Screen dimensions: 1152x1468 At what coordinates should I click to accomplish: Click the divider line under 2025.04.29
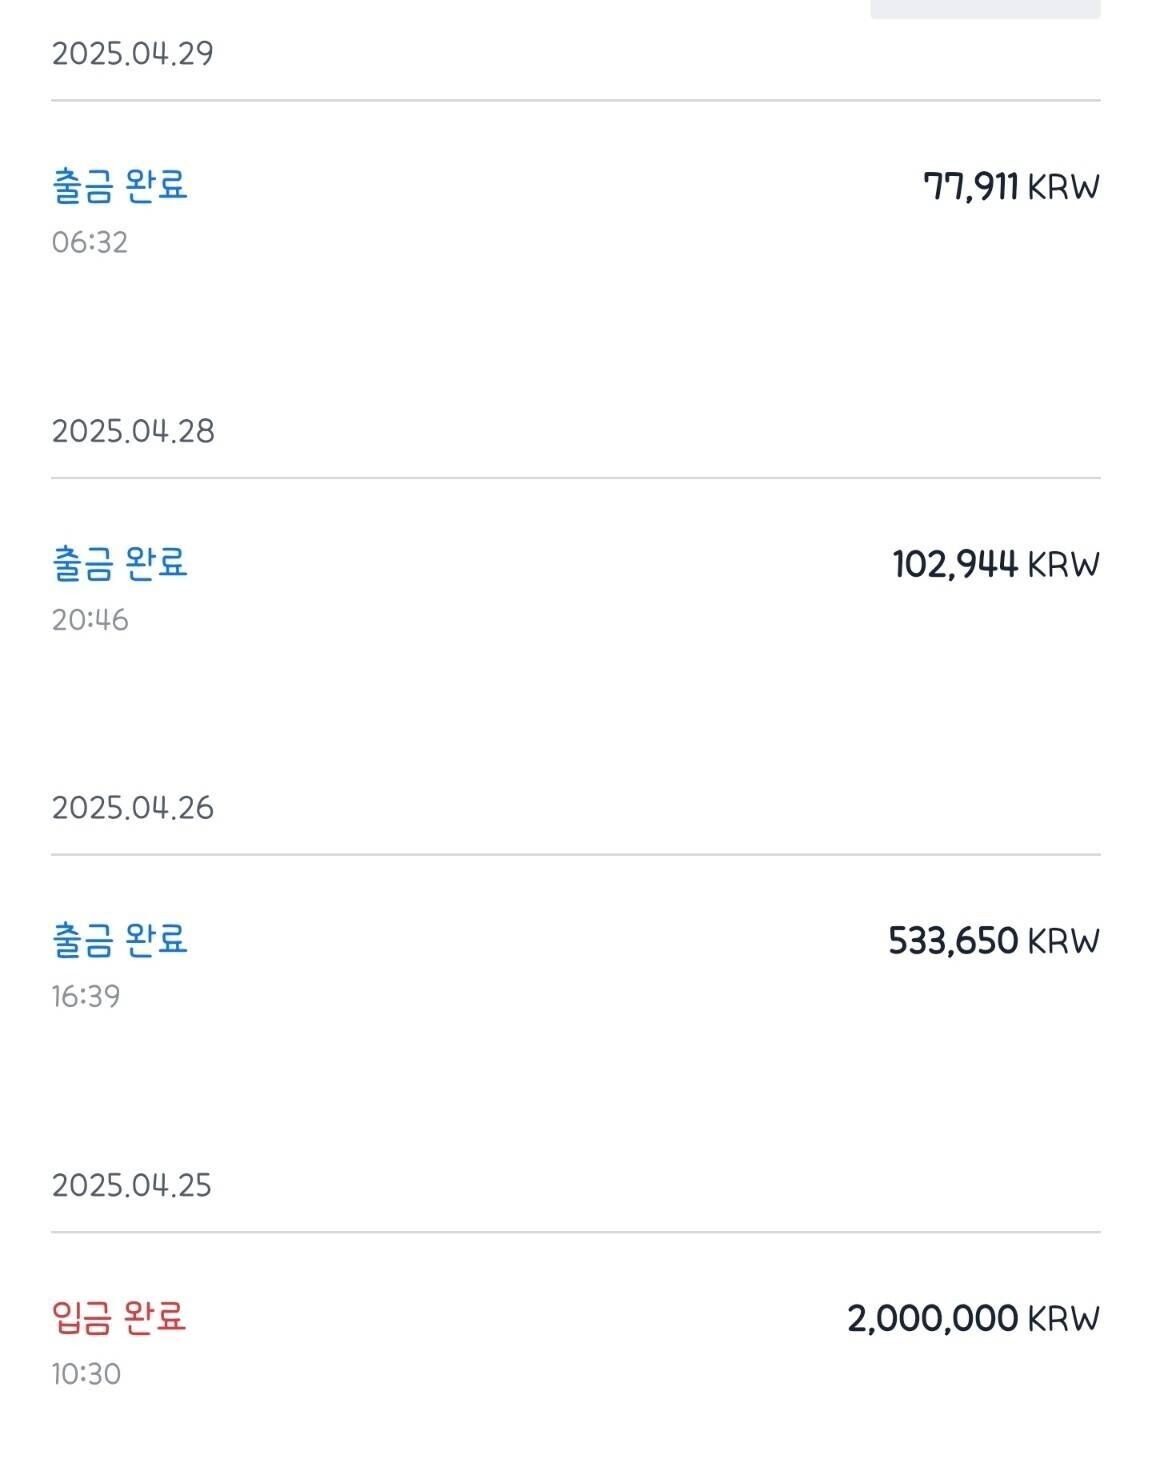click(x=576, y=100)
